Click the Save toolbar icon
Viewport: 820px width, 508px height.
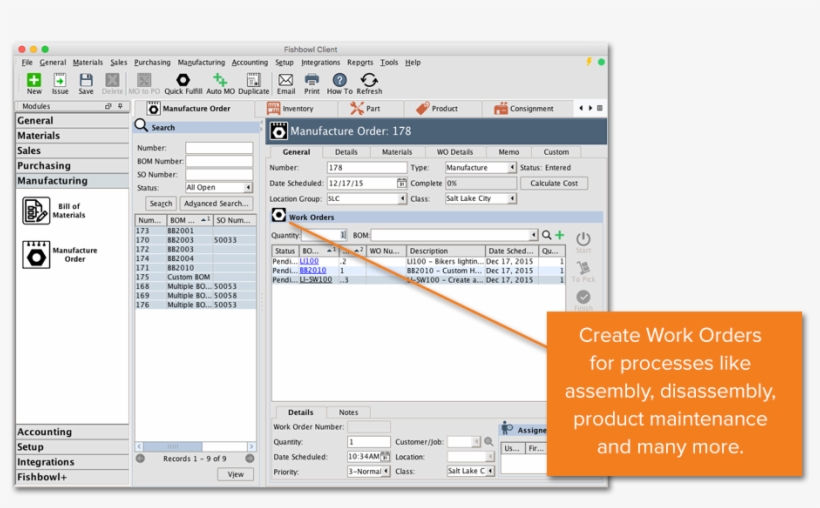coord(86,80)
